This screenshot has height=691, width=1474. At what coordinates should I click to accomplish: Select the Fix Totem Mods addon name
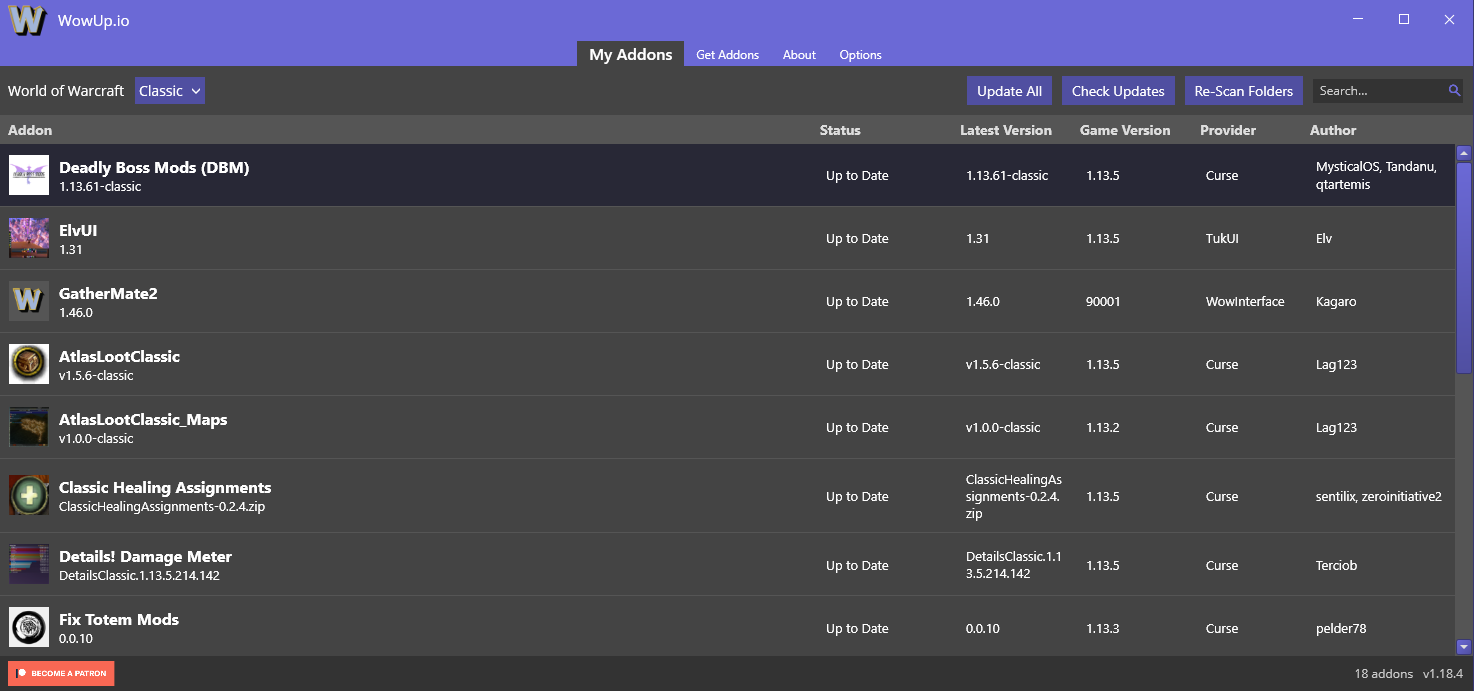click(119, 619)
